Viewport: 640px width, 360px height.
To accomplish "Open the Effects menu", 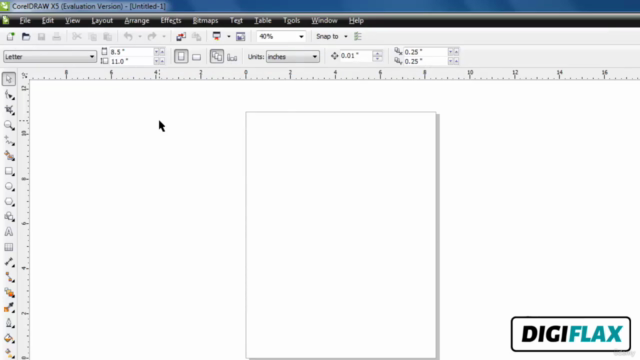I will 171,20.
